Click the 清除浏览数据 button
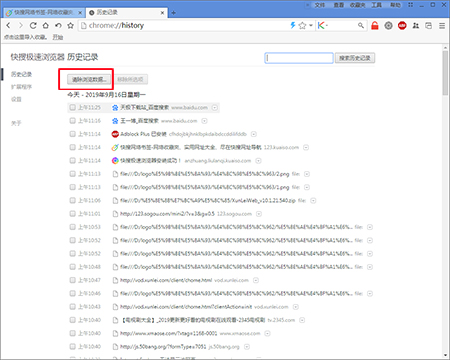 (x=89, y=79)
